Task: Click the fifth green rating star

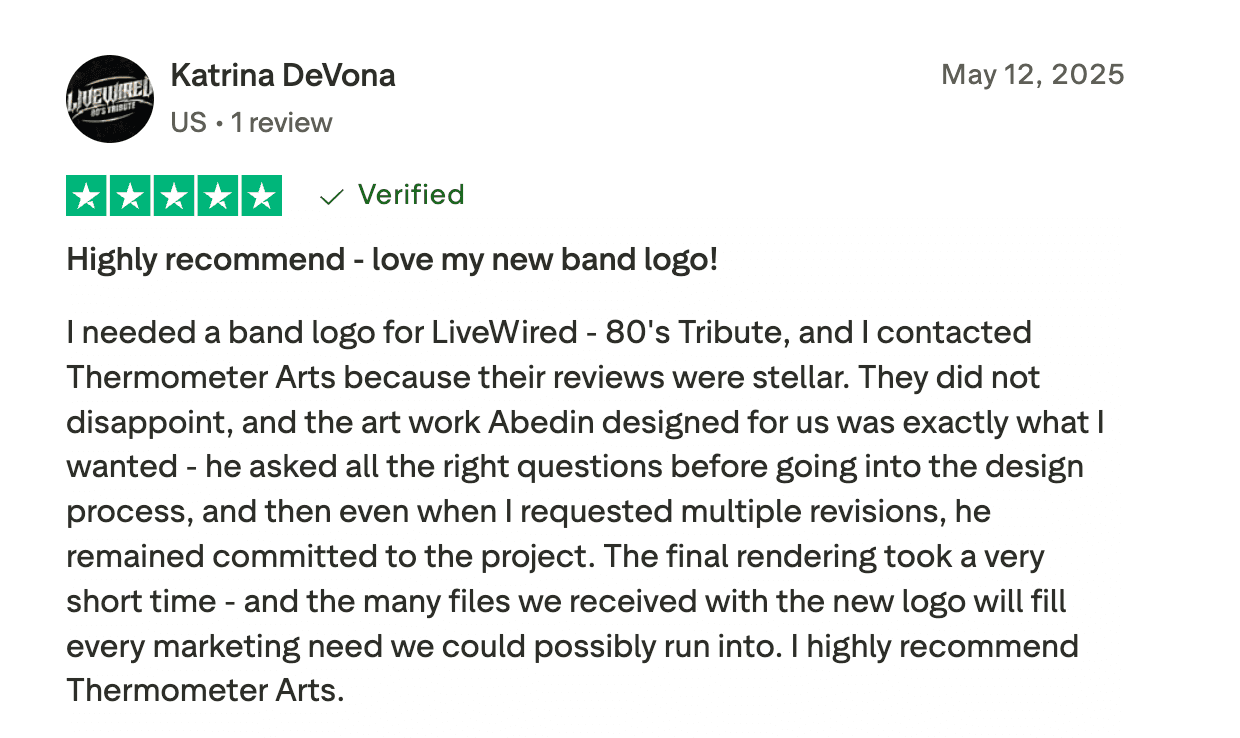Action: tap(260, 196)
